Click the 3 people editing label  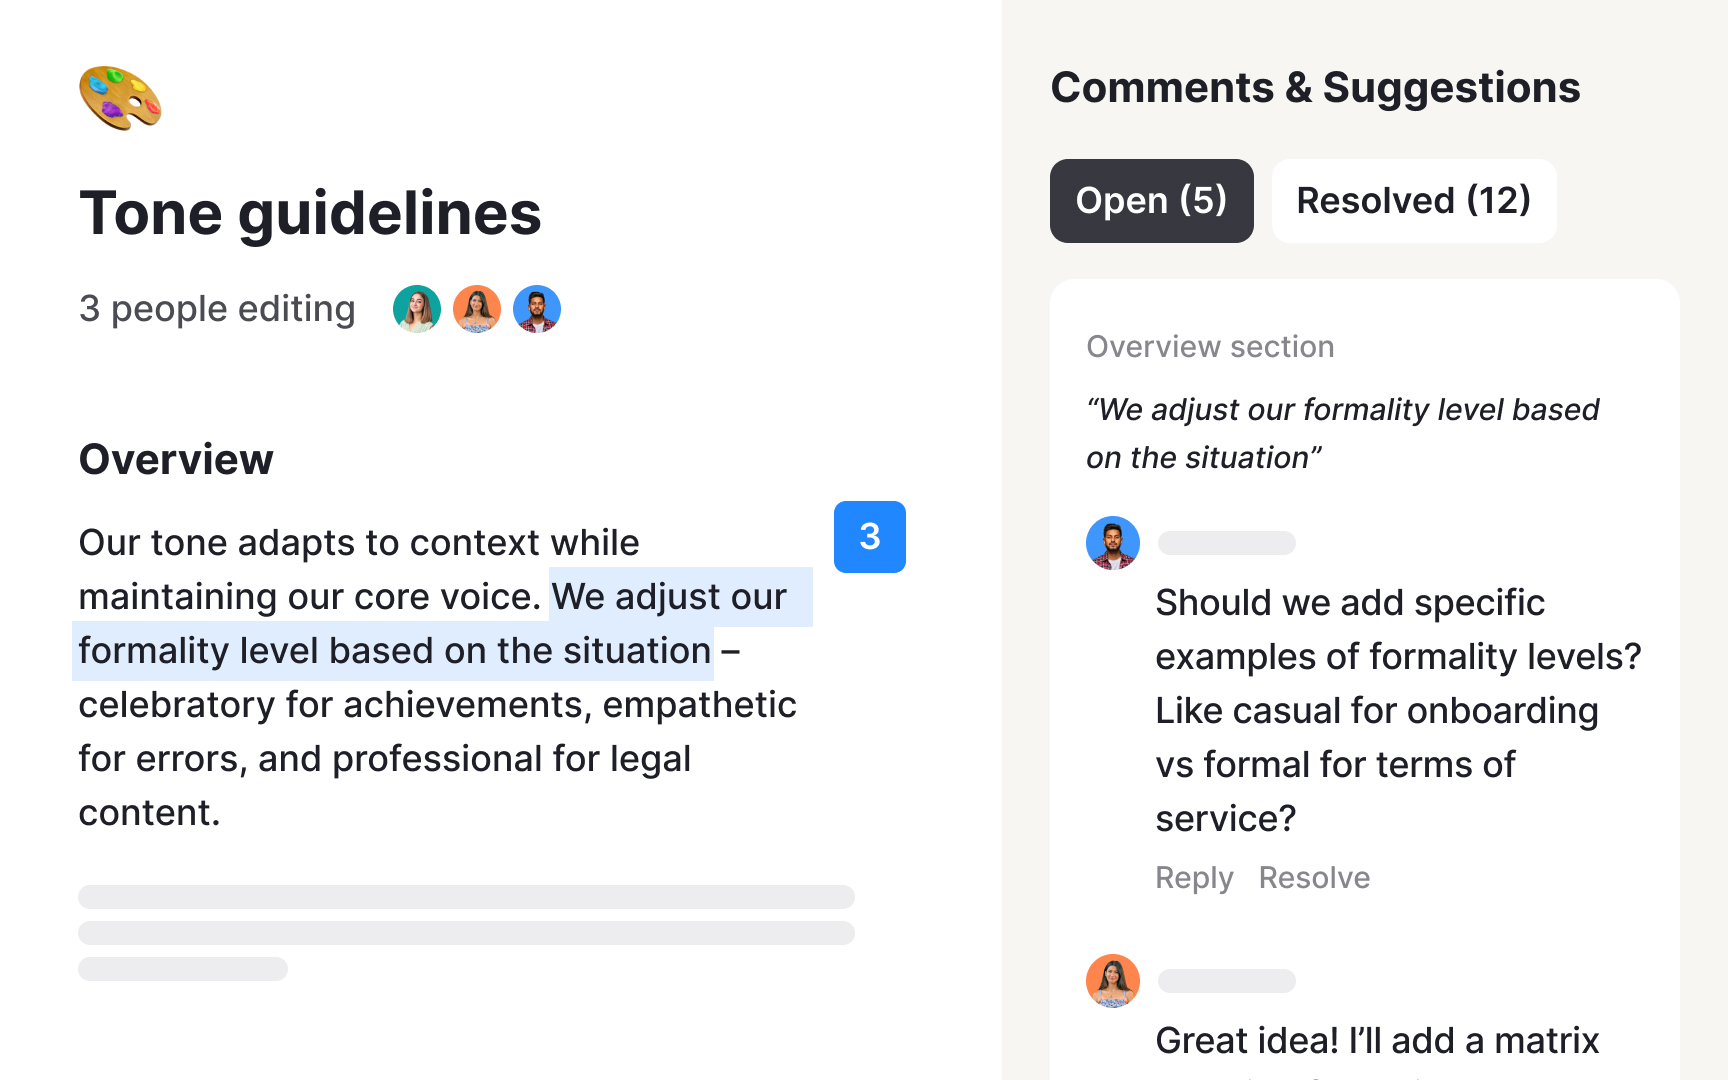click(x=216, y=308)
